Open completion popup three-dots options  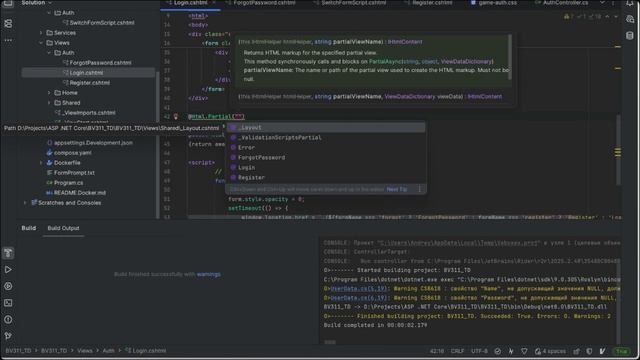pyautogui.click(x=419, y=189)
